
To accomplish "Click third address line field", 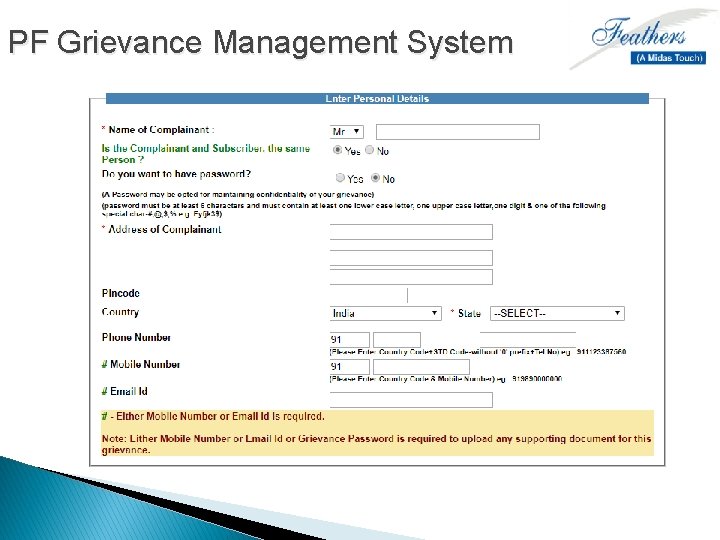I will click(x=411, y=277).
